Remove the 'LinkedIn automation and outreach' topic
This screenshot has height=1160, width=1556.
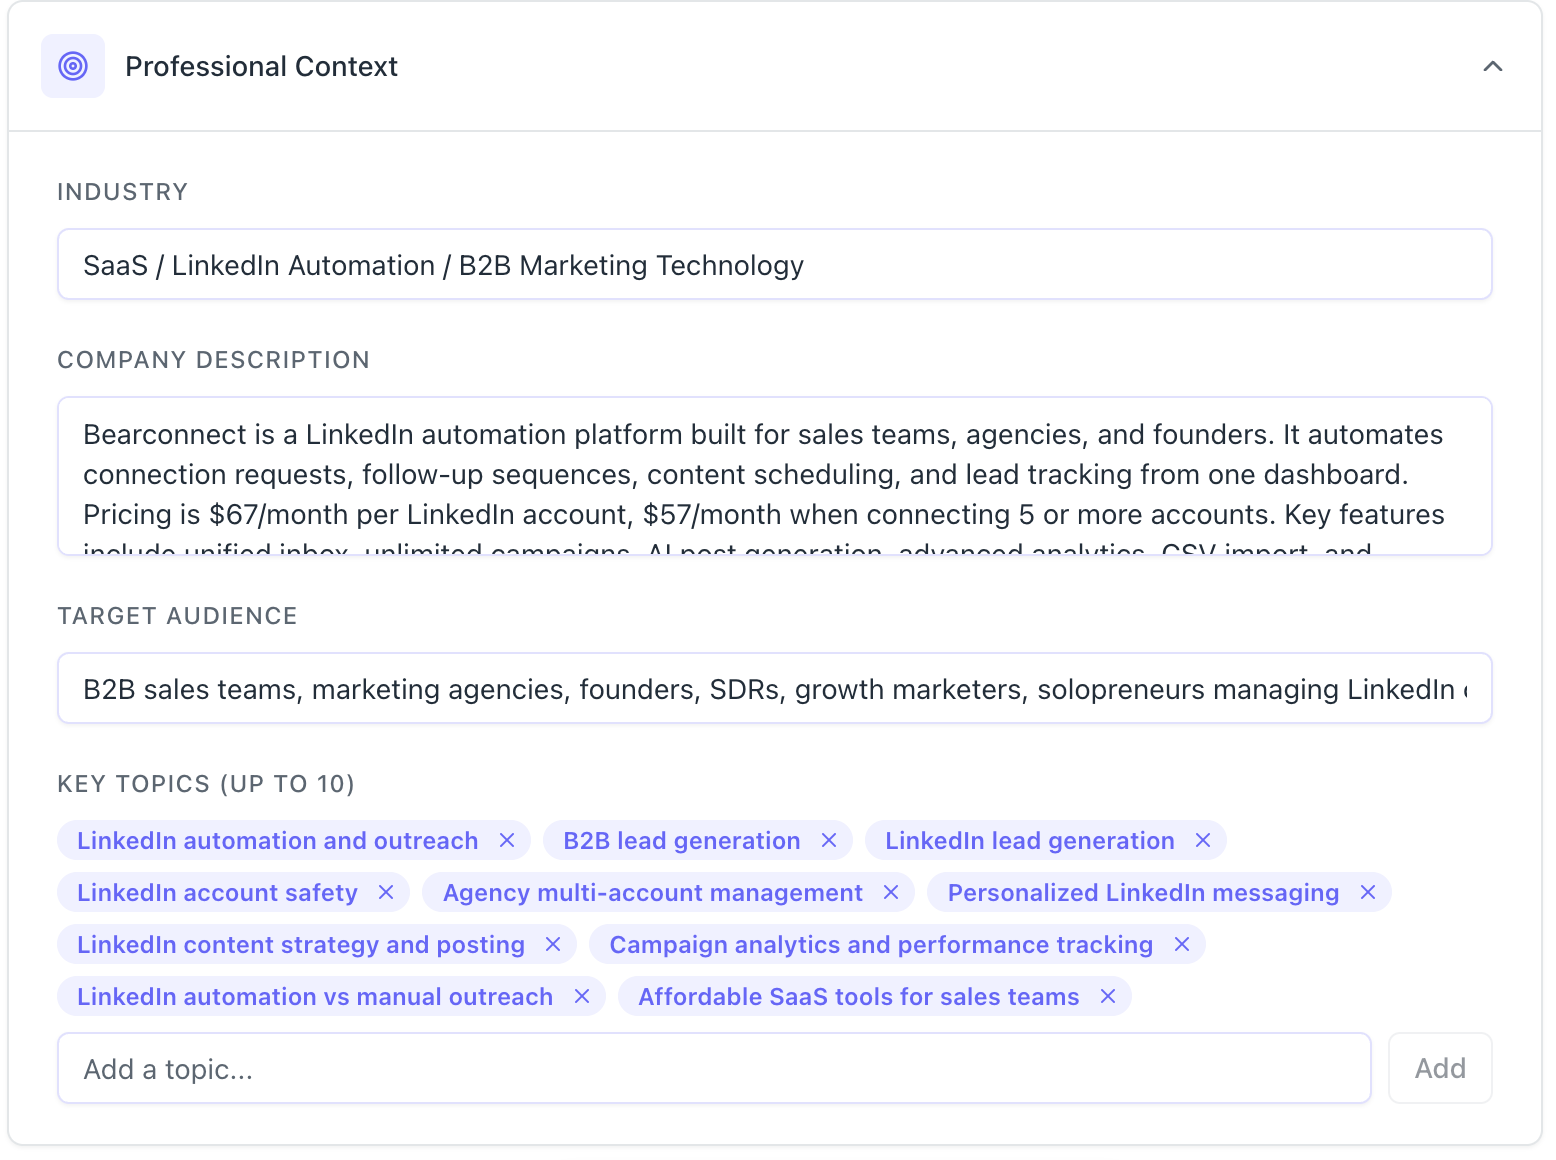point(507,840)
